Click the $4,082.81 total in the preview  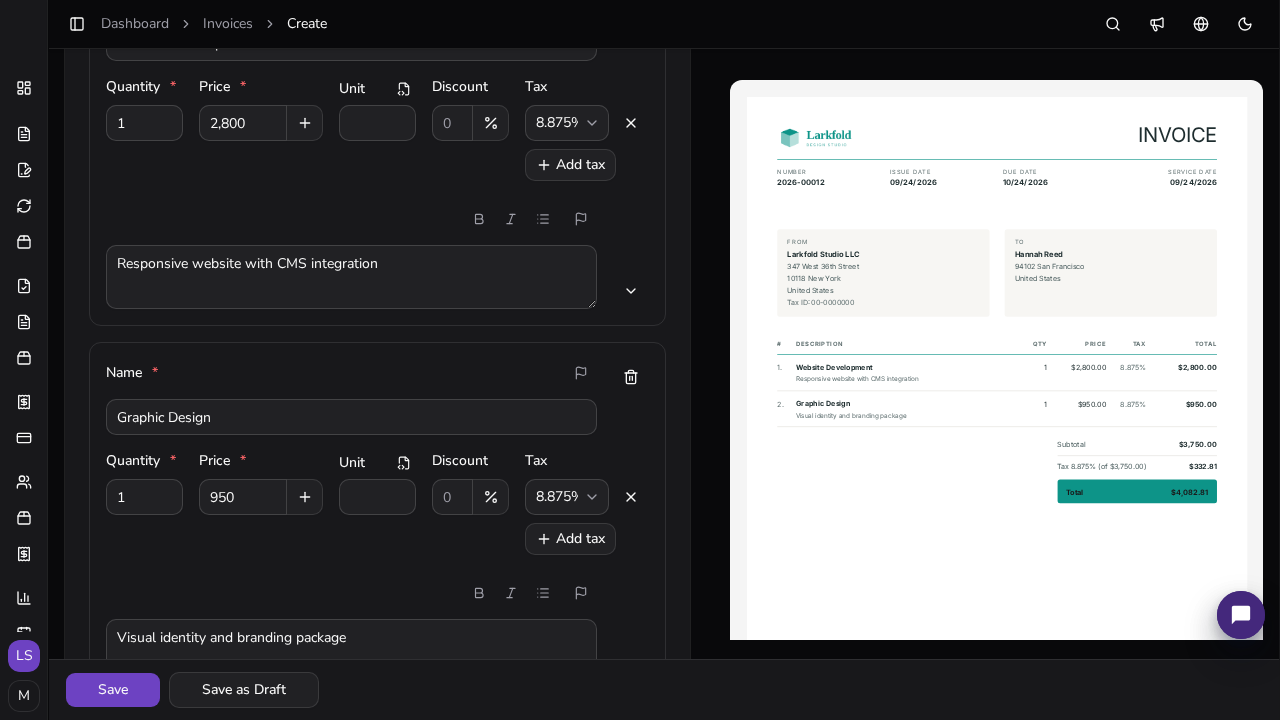[x=1189, y=492]
